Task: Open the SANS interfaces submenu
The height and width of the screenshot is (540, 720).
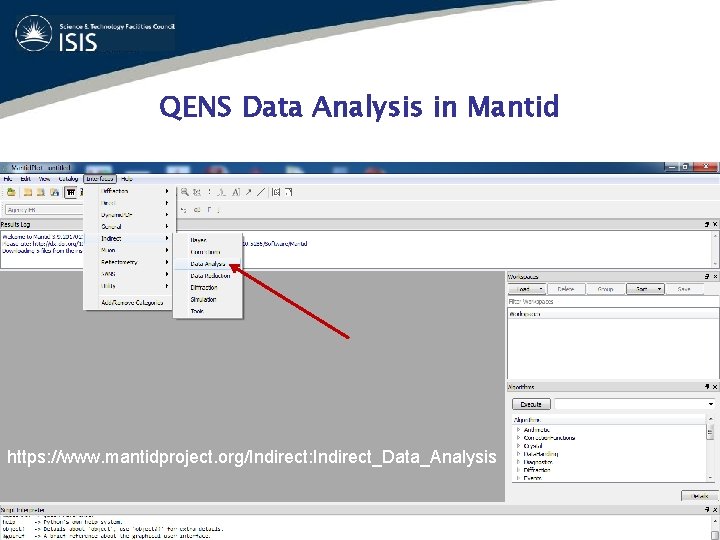Action: coord(130,274)
